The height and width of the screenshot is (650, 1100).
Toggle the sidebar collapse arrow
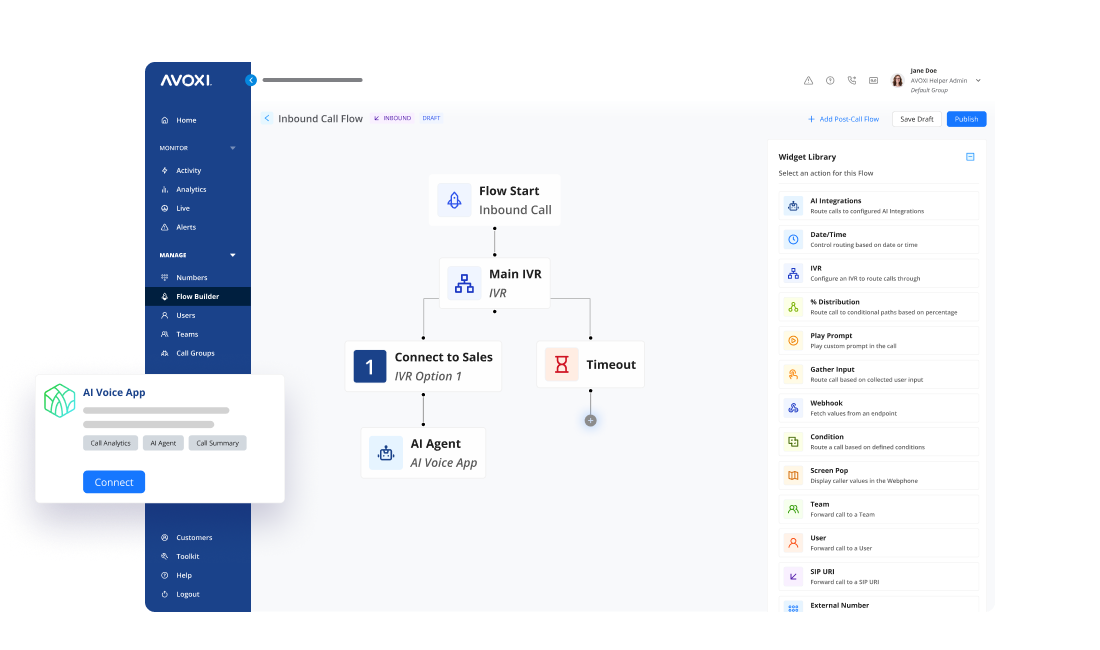click(251, 79)
